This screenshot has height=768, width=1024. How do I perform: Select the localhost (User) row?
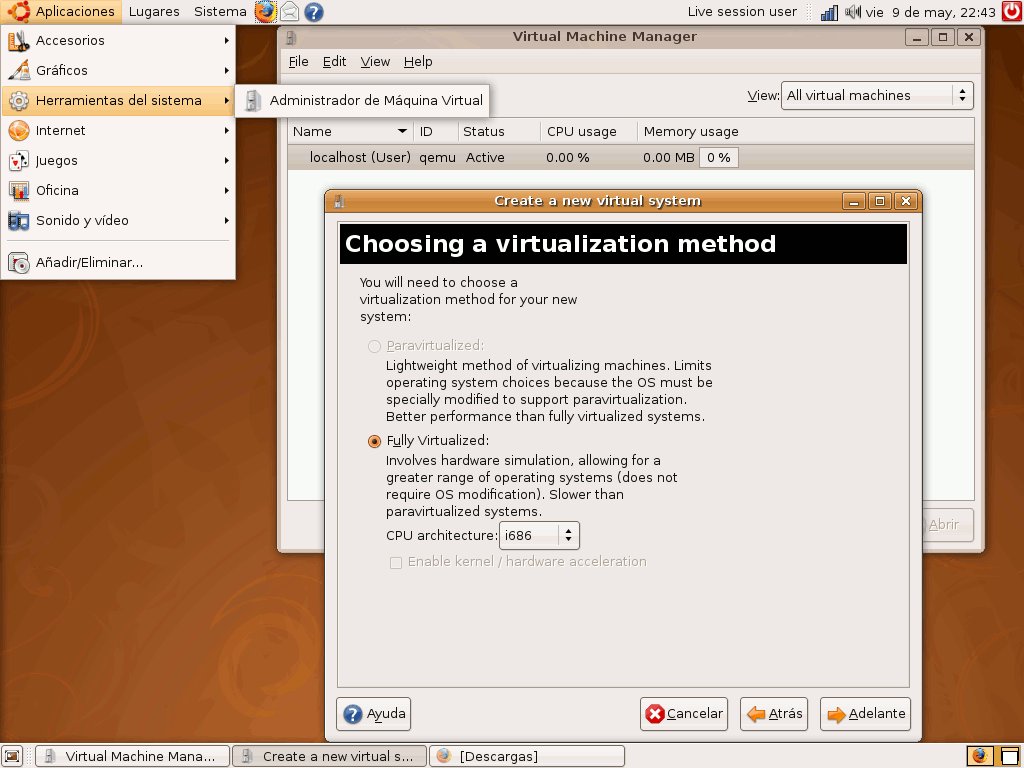pyautogui.click(x=631, y=157)
